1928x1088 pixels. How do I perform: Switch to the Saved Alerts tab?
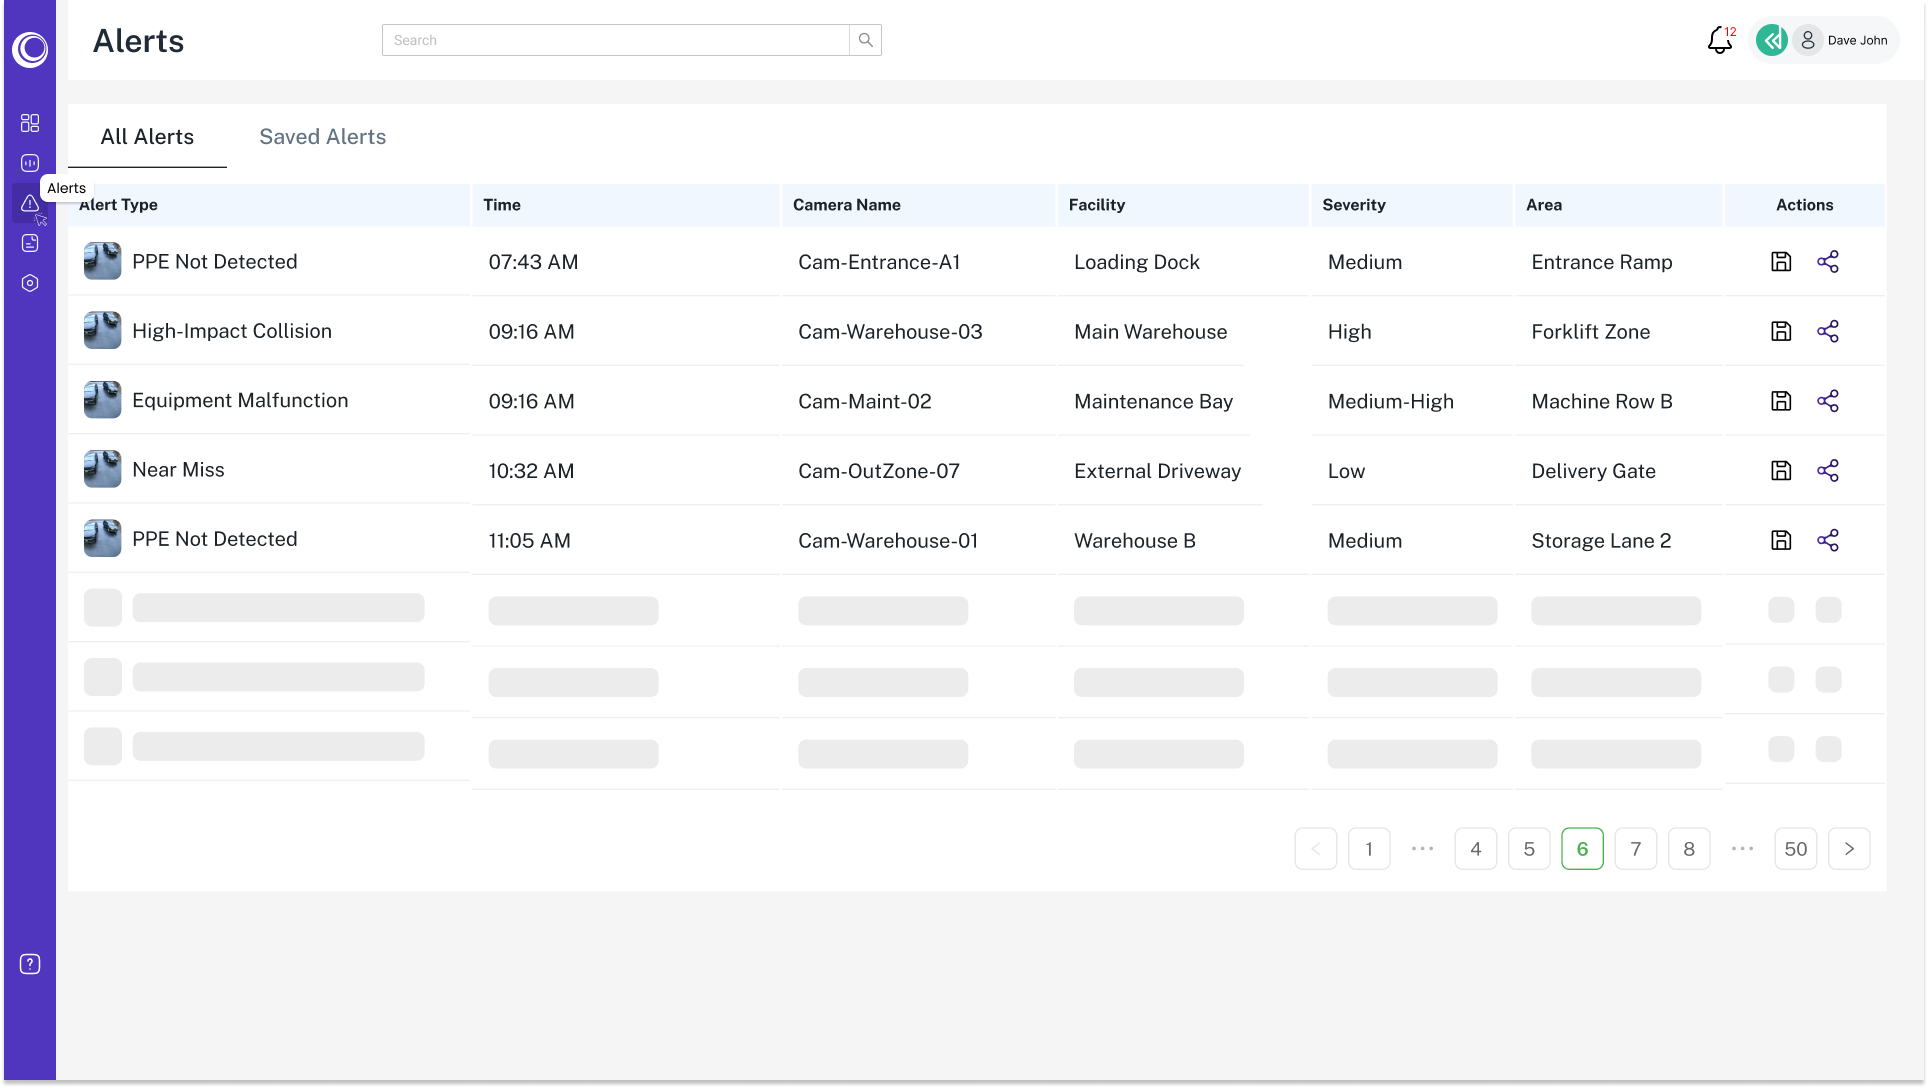(322, 137)
